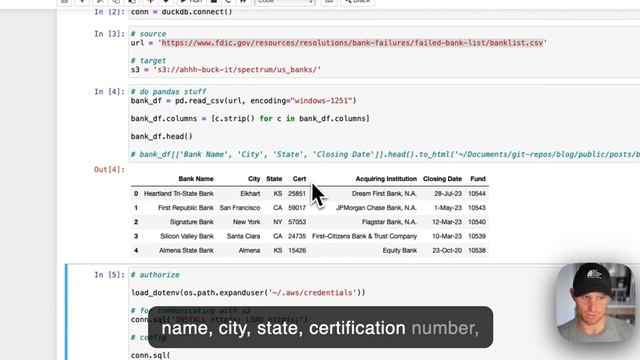
Task: Click the commented to_html line
Action: [x=385, y=154]
